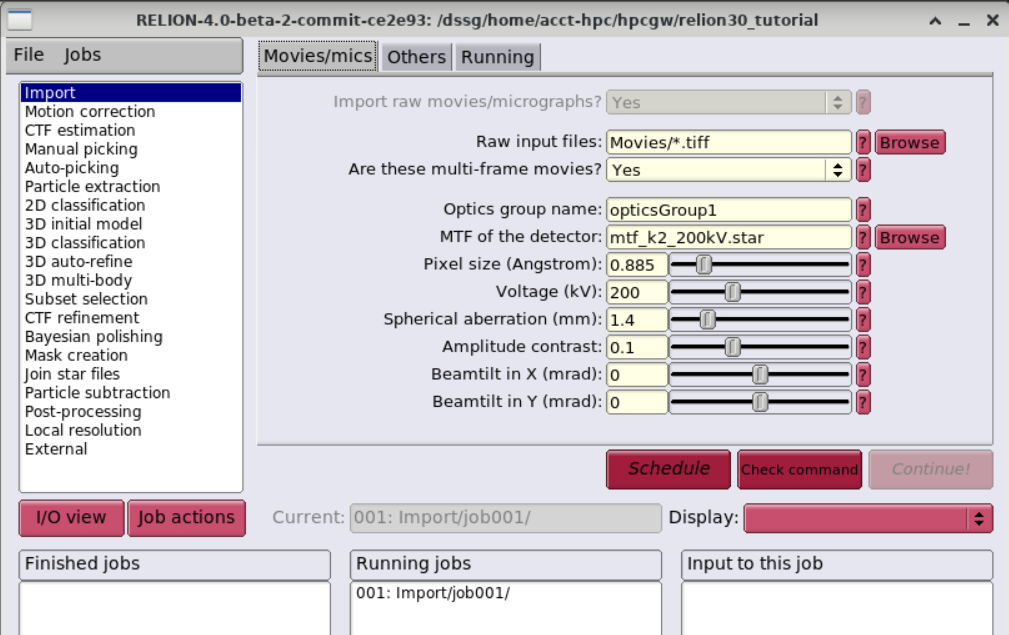The width and height of the screenshot is (1009, 635).
Task: Click the Schedule button
Action: click(x=668, y=469)
